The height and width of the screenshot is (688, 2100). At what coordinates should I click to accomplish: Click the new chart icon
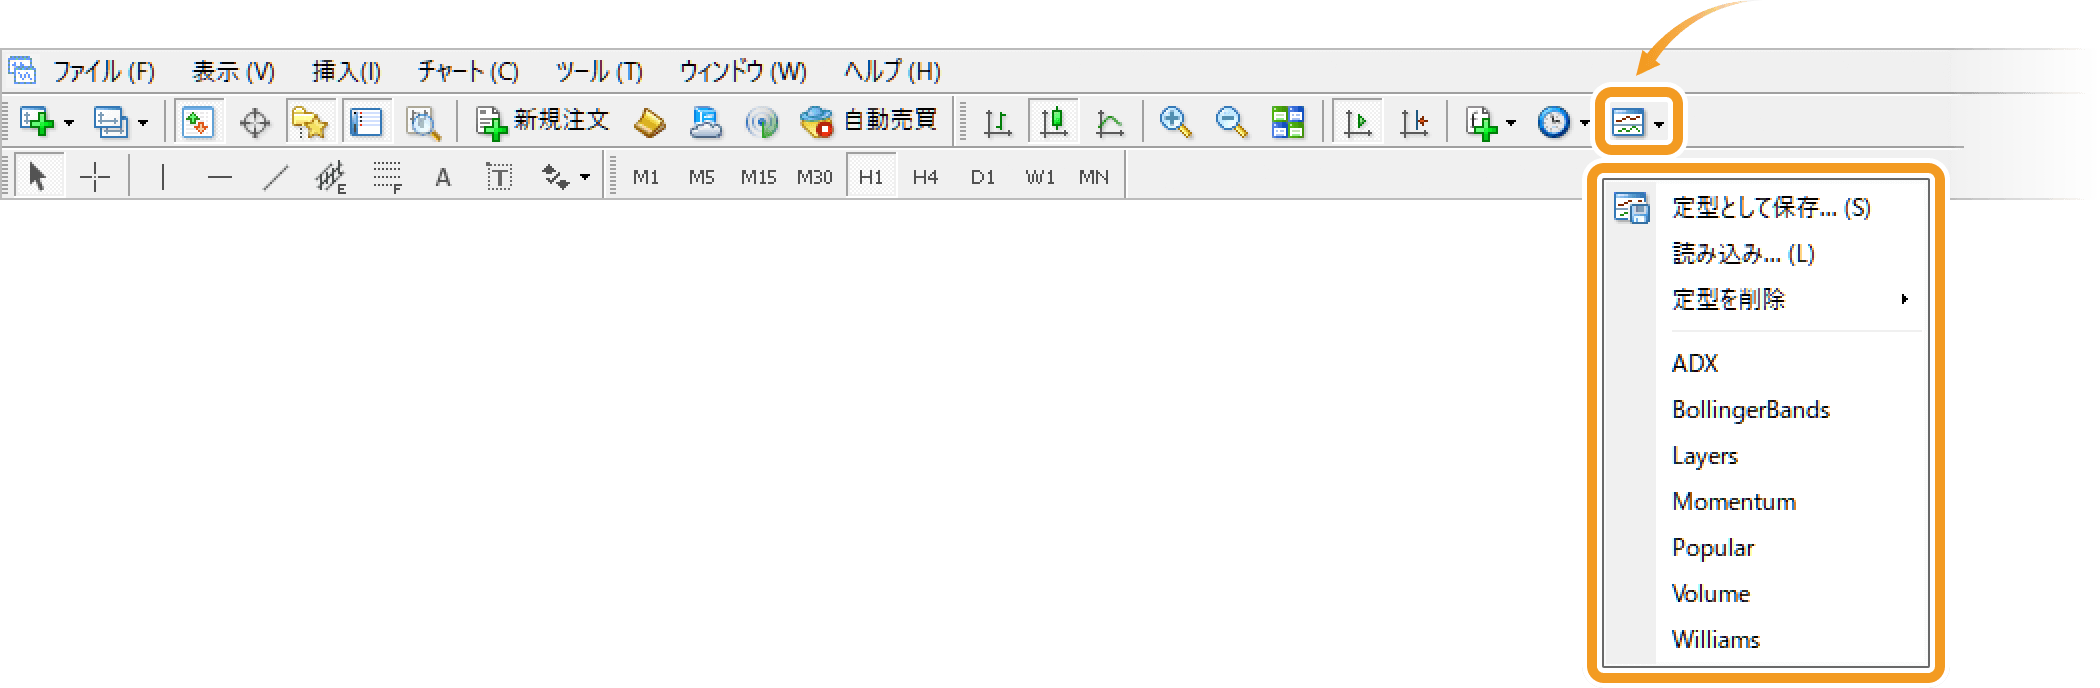(37, 122)
